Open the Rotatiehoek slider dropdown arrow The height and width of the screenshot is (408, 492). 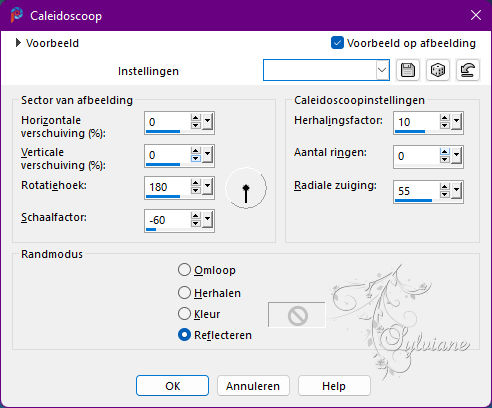(x=207, y=188)
